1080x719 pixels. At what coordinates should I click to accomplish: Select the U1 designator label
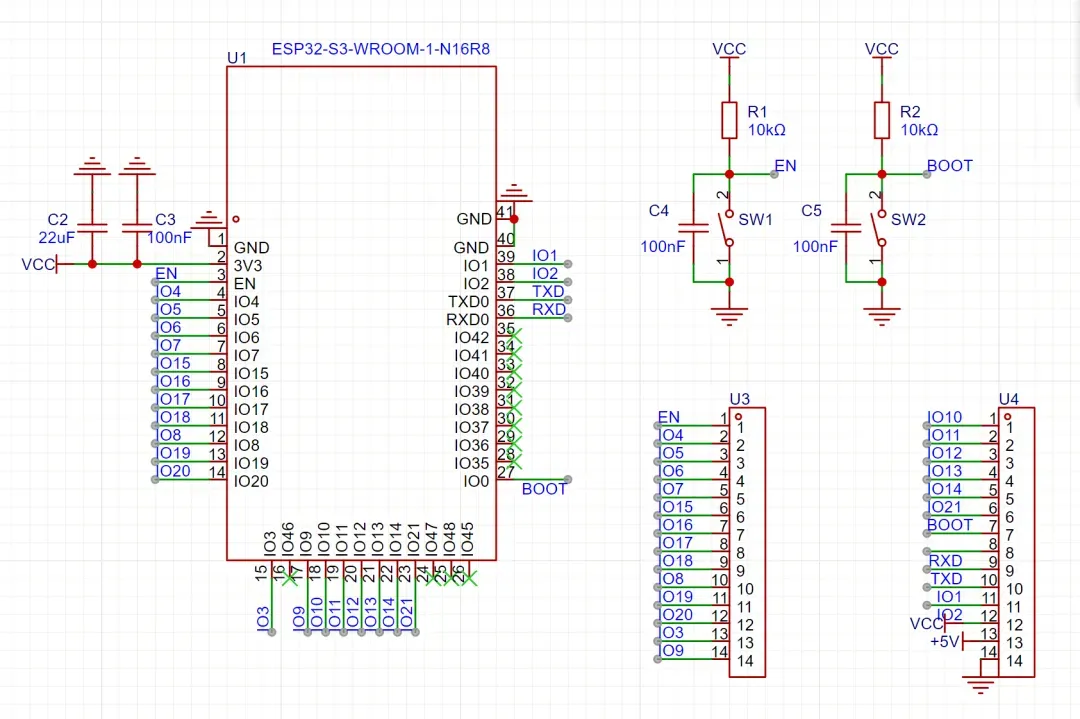click(x=237, y=58)
